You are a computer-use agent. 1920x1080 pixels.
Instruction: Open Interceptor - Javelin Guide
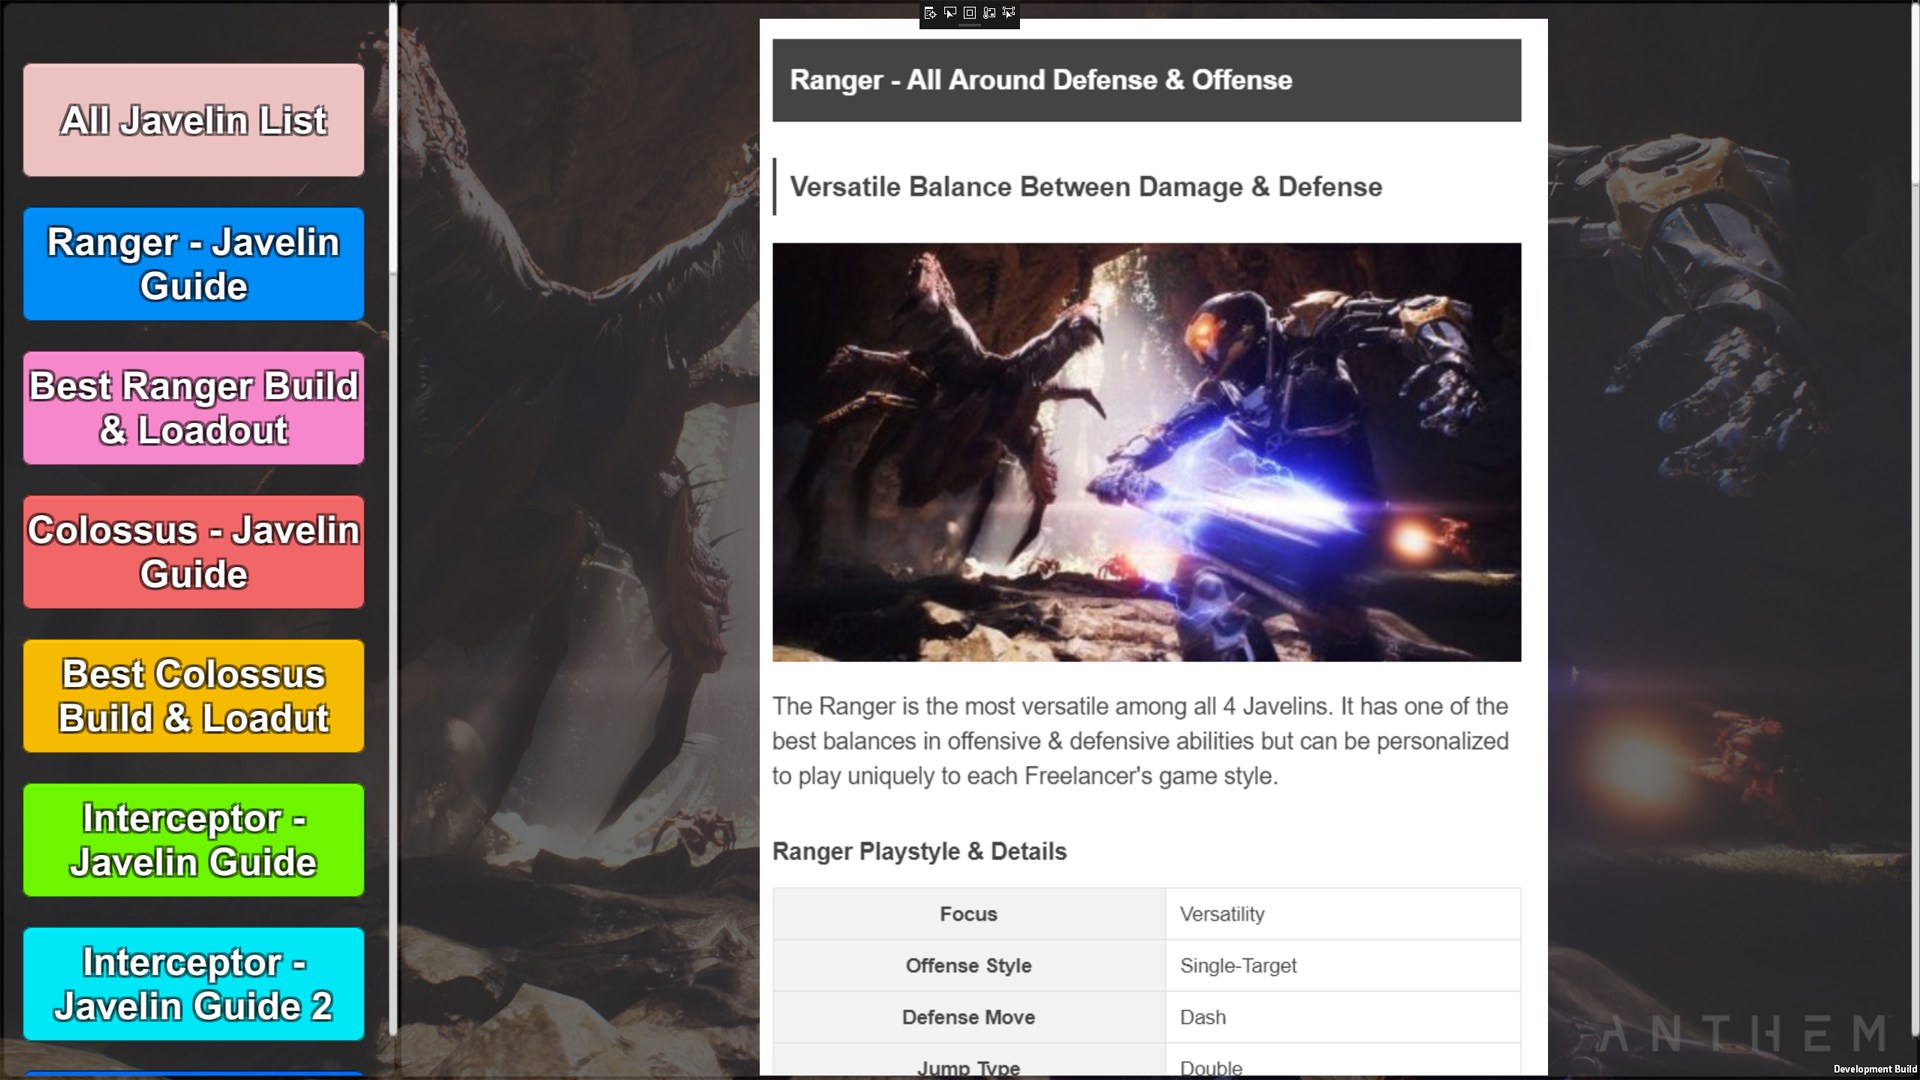coord(194,840)
